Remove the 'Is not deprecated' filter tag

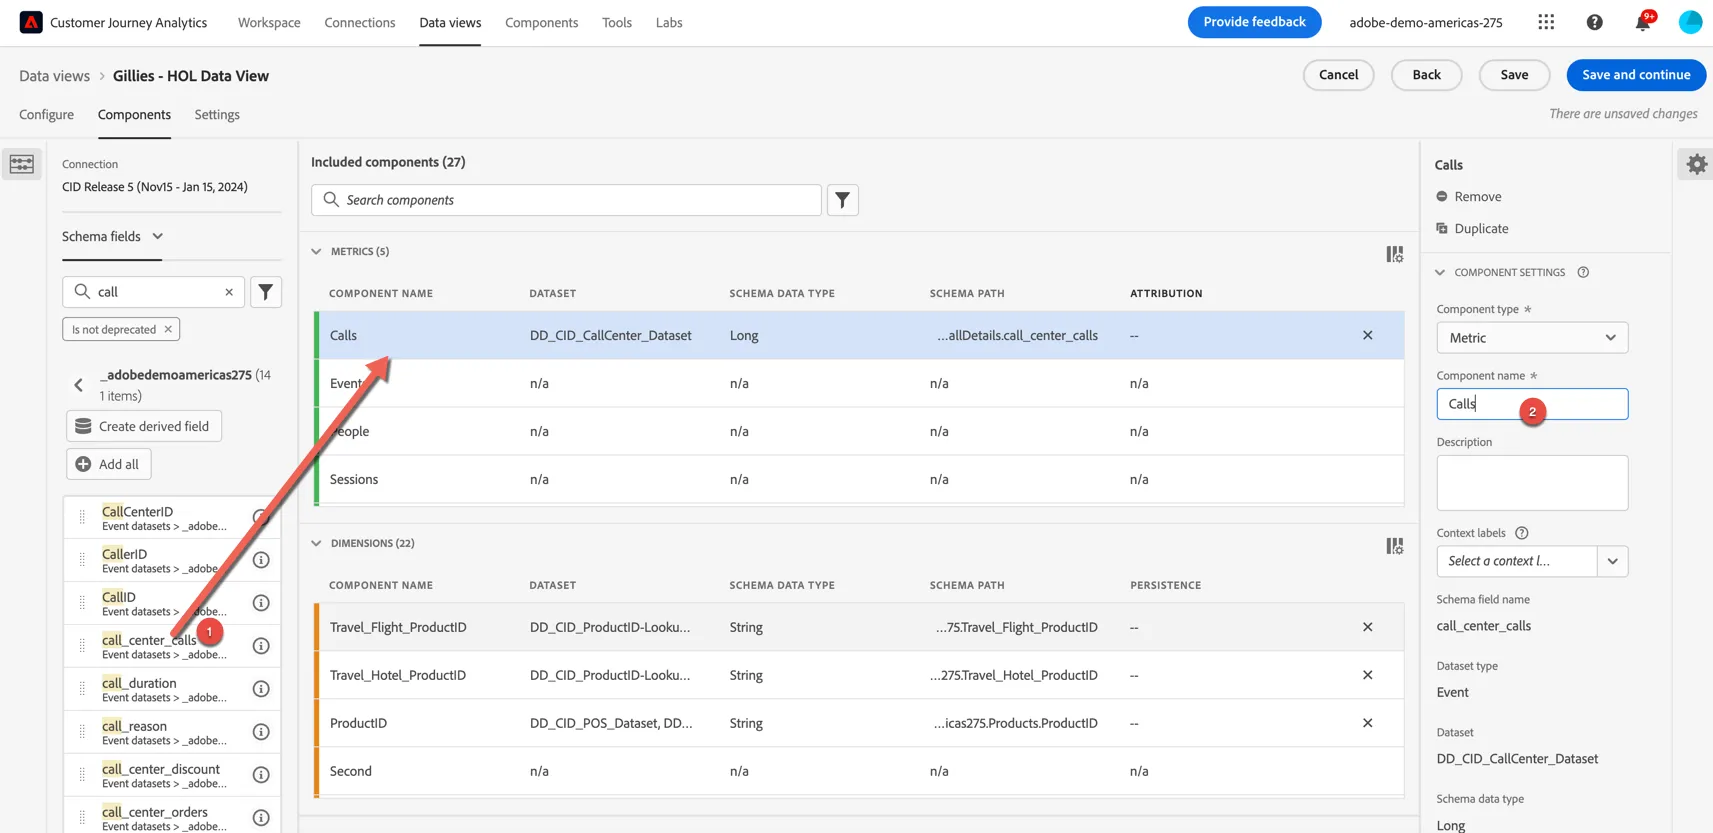pyautogui.click(x=168, y=329)
